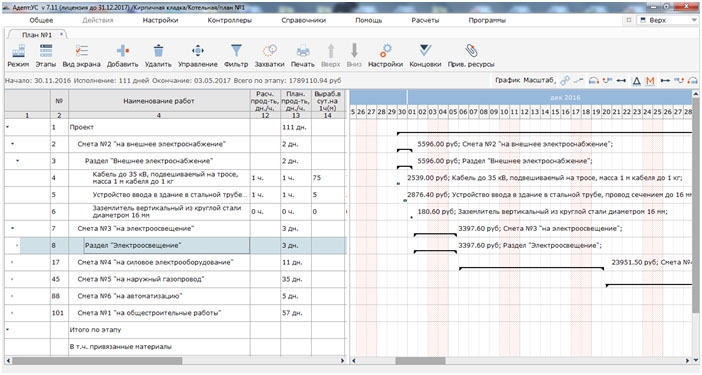Select row Кабель до 35 кВ
Image resolution: width=702 pixels, height=375 pixels.
[x=175, y=178]
